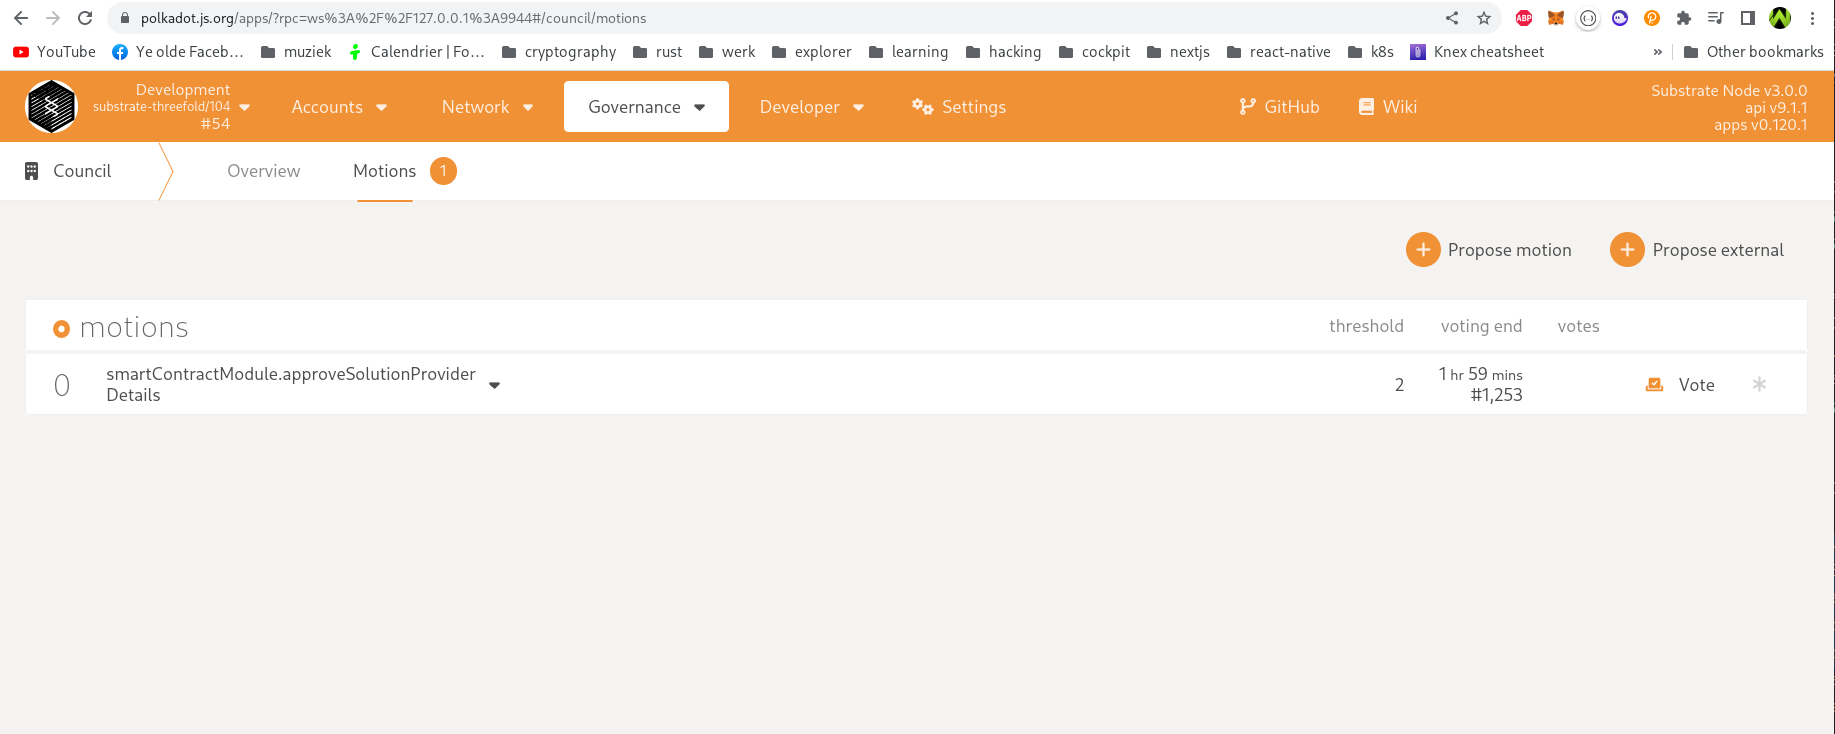The image size is (1835, 734).
Task: Vote on motion 0
Action: coord(1681,385)
